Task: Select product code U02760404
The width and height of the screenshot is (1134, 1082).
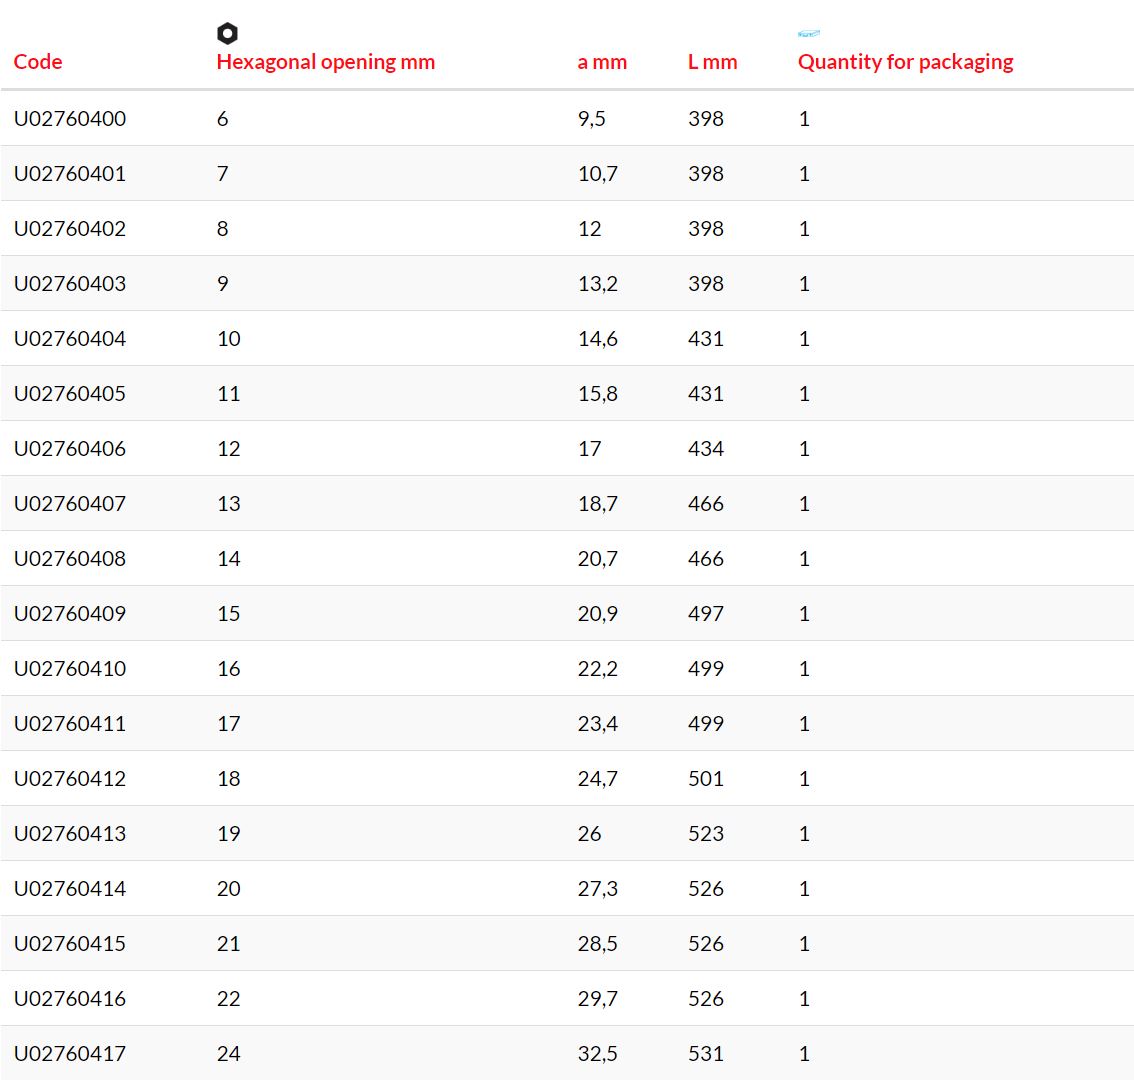Action: click(x=69, y=338)
